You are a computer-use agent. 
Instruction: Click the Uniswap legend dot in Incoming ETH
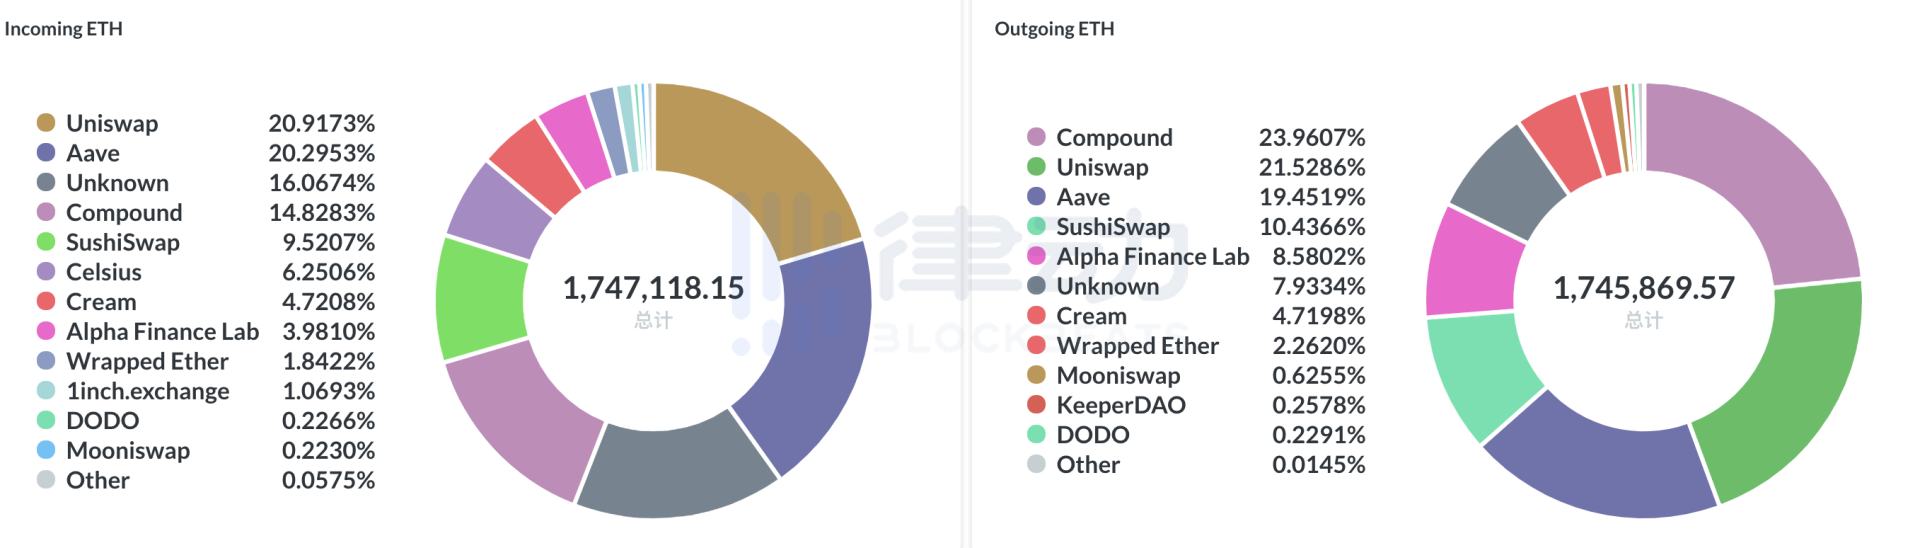(45, 123)
